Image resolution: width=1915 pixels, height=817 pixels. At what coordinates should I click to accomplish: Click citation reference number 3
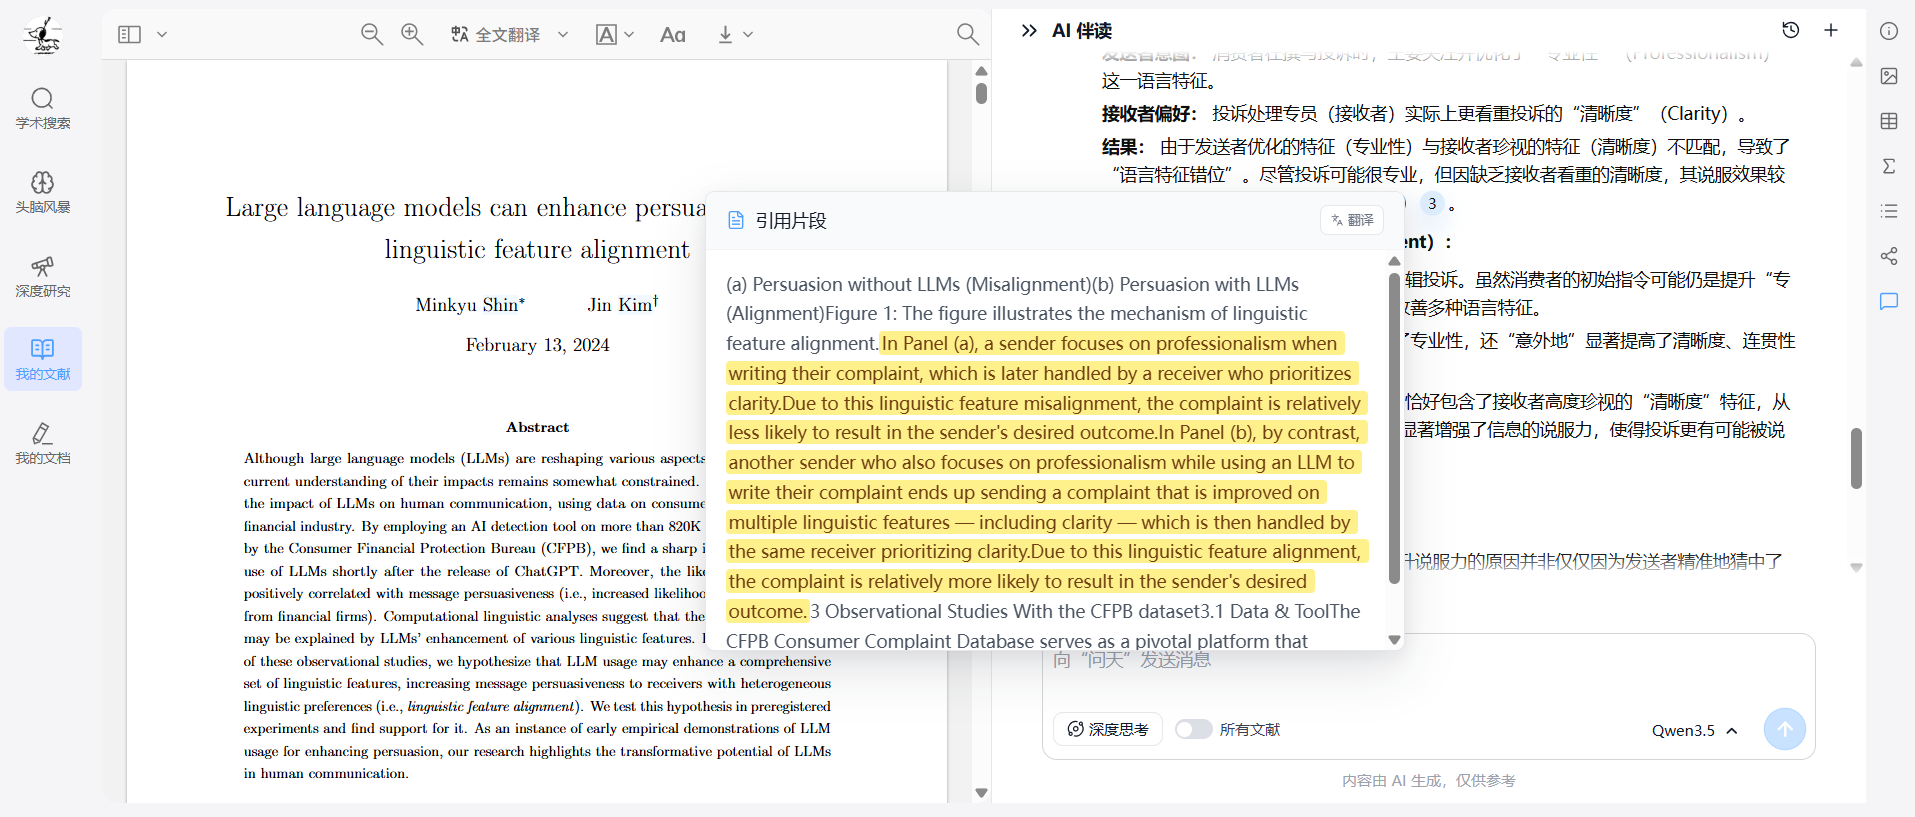click(1432, 204)
